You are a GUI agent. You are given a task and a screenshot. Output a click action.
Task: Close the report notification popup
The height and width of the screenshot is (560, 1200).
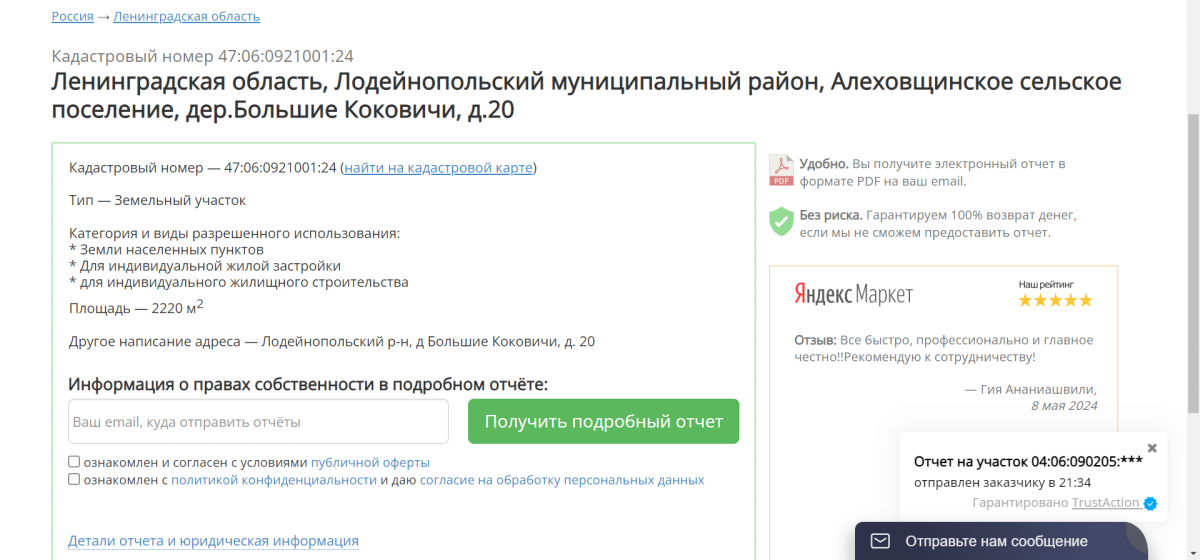point(1151,448)
